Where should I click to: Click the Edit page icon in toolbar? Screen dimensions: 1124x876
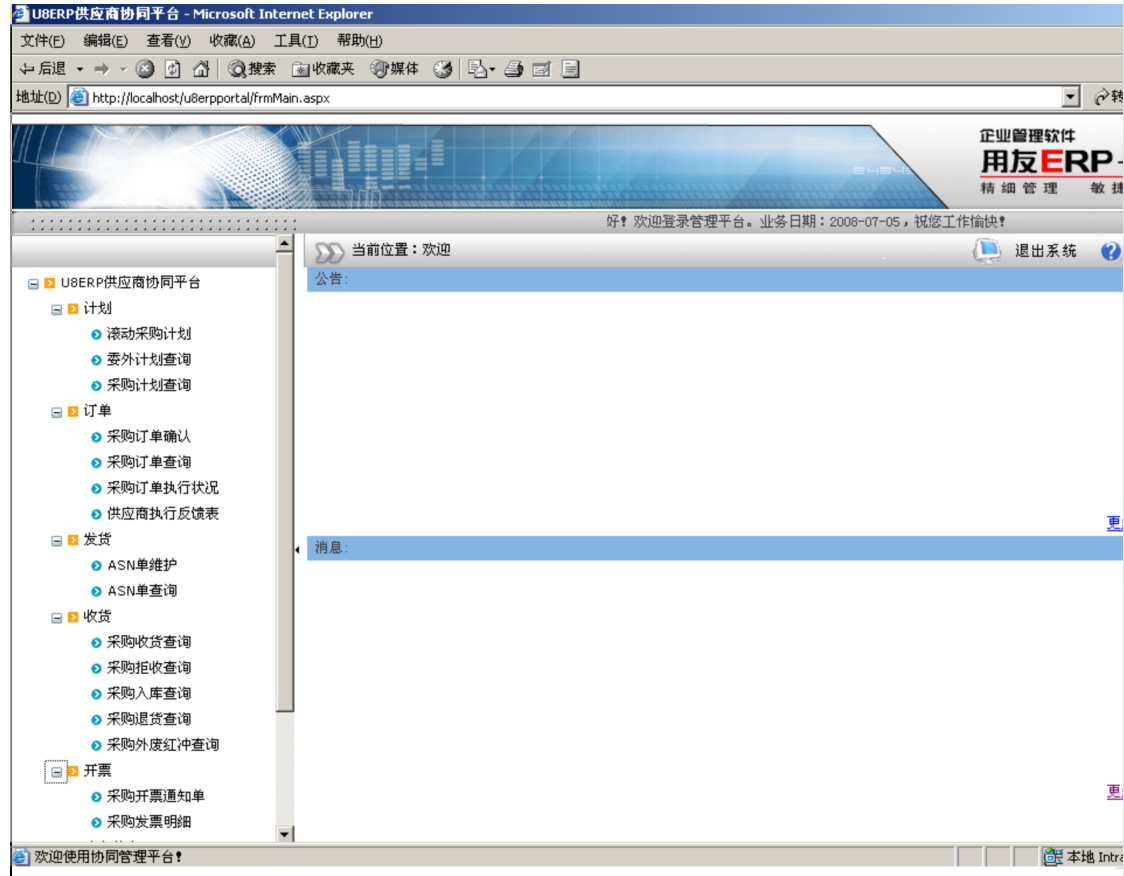pos(542,69)
